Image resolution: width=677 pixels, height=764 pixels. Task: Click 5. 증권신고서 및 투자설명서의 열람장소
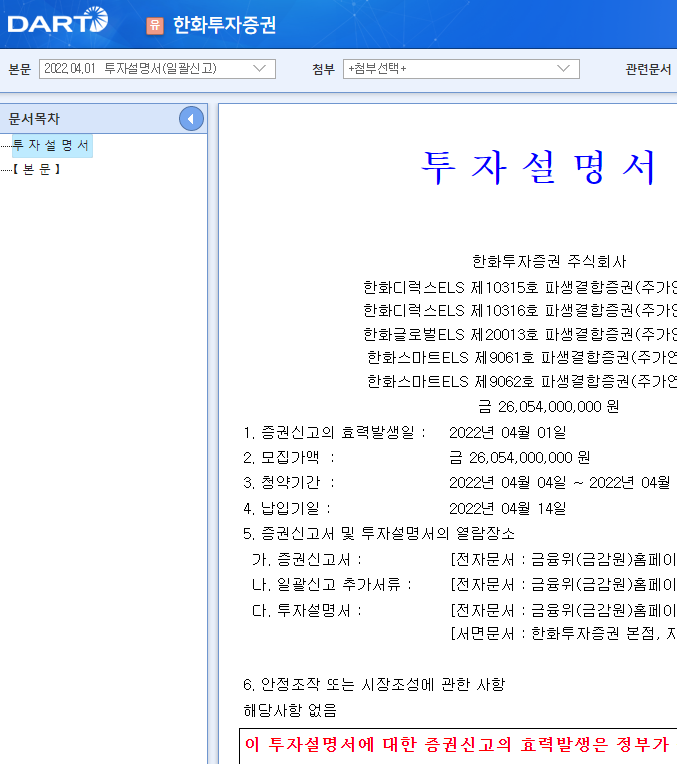pyautogui.click(x=379, y=534)
